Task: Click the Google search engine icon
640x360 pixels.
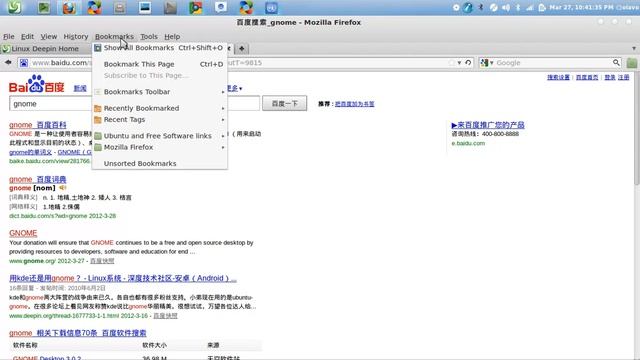Action: pos(484,63)
